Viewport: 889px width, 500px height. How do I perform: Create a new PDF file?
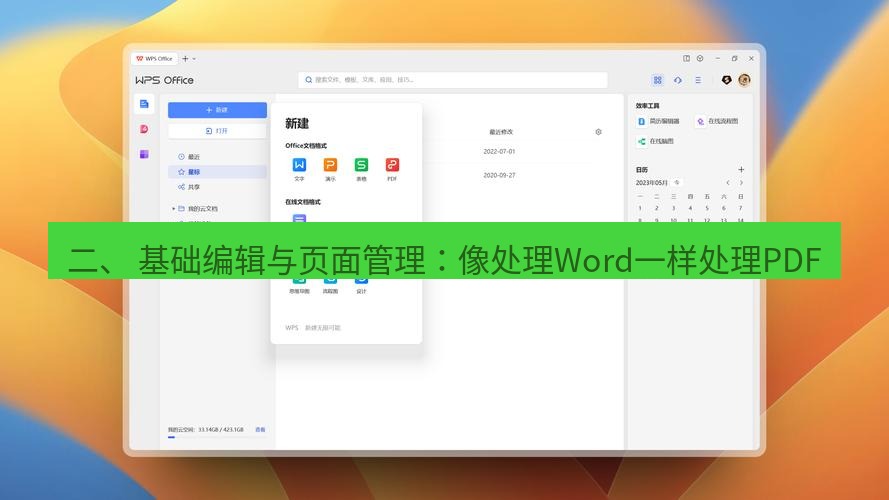click(392, 169)
